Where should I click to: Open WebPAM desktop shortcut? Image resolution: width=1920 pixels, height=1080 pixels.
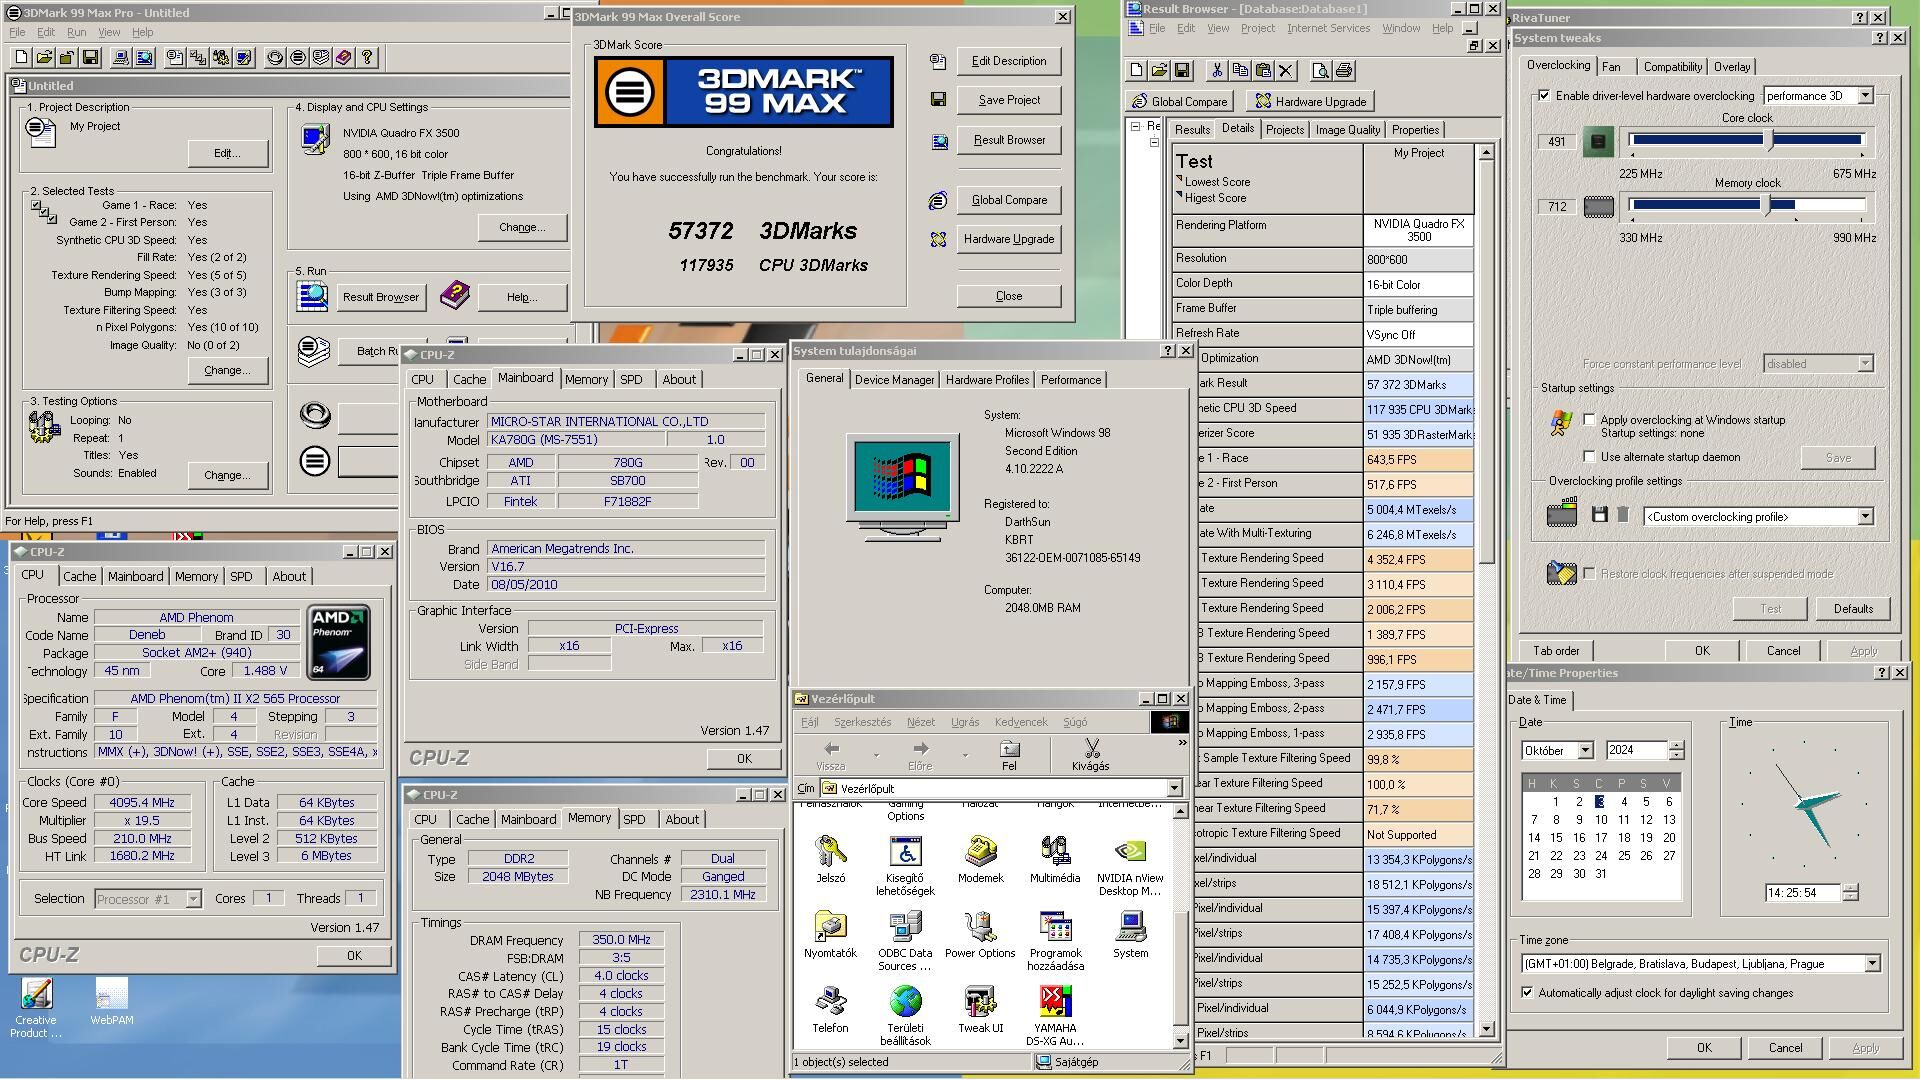pyautogui.click(x=112, y=1001)
